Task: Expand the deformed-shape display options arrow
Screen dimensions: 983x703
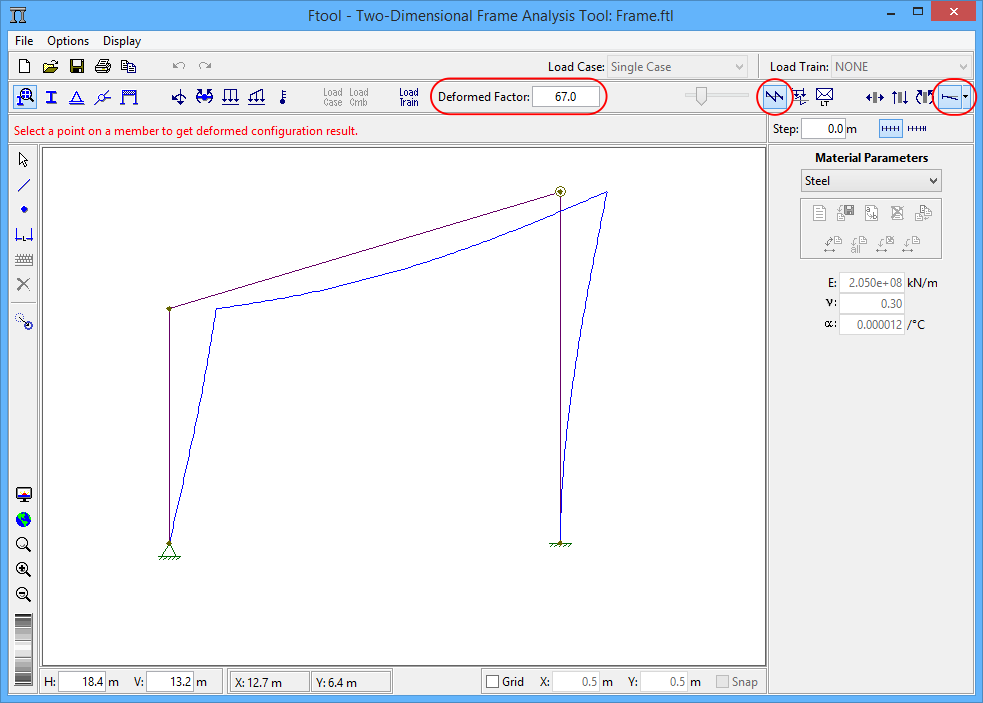Action: coord(966,97)
